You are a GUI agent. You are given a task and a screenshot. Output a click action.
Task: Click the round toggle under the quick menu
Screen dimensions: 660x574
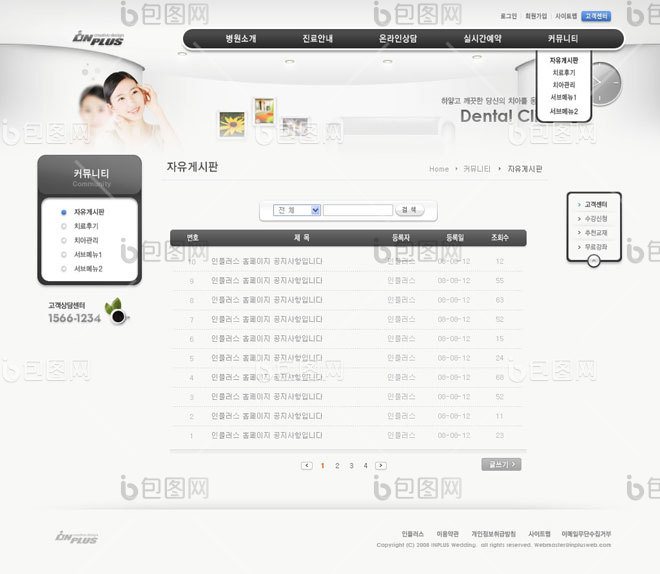pyautogui.click(x=594, y=260)
